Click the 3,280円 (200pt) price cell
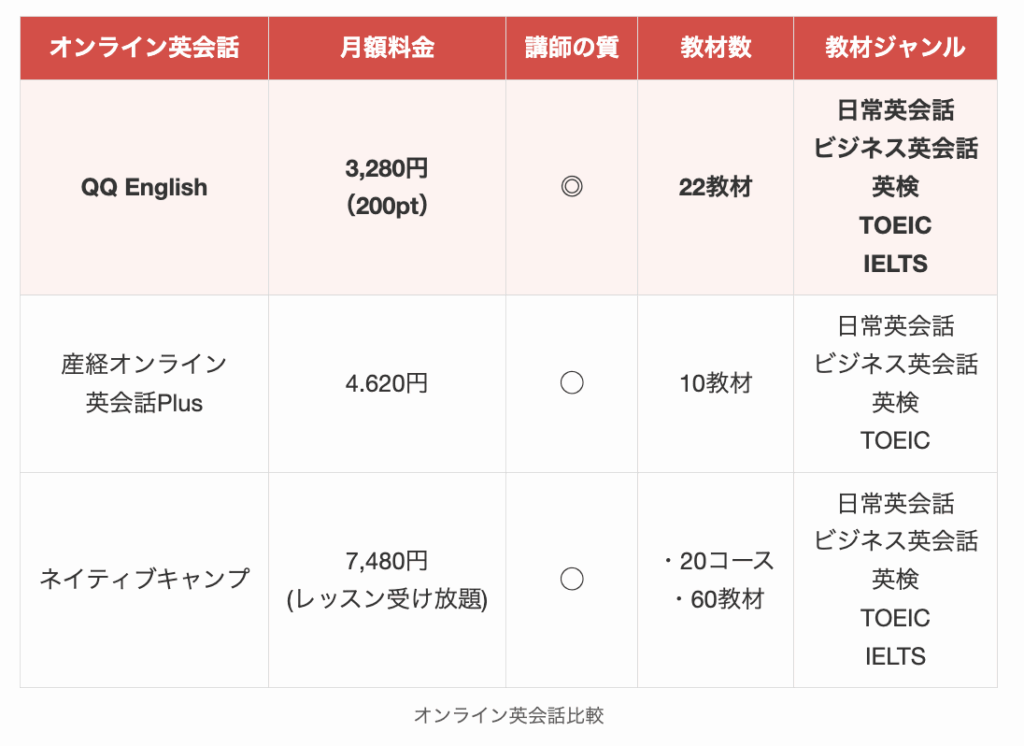This screenshot has height=746, width=1024. (x=387, y=187)
